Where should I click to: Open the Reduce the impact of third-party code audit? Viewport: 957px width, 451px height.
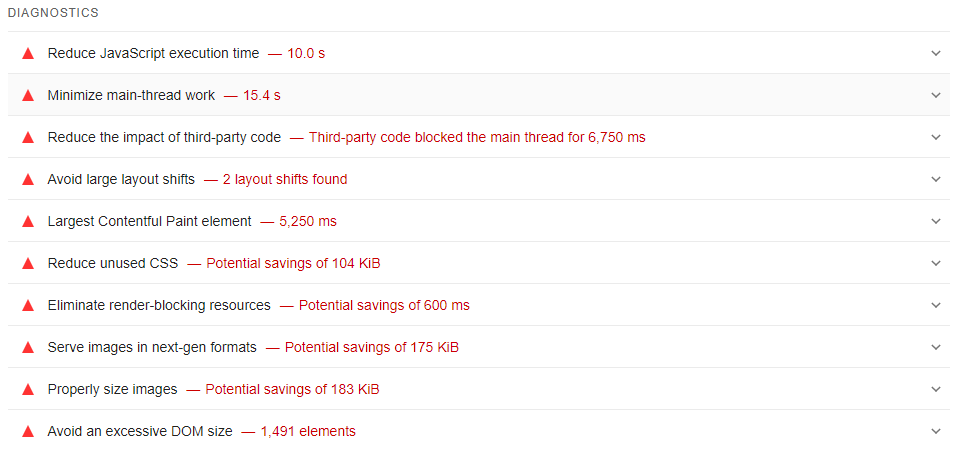(164, 137)
